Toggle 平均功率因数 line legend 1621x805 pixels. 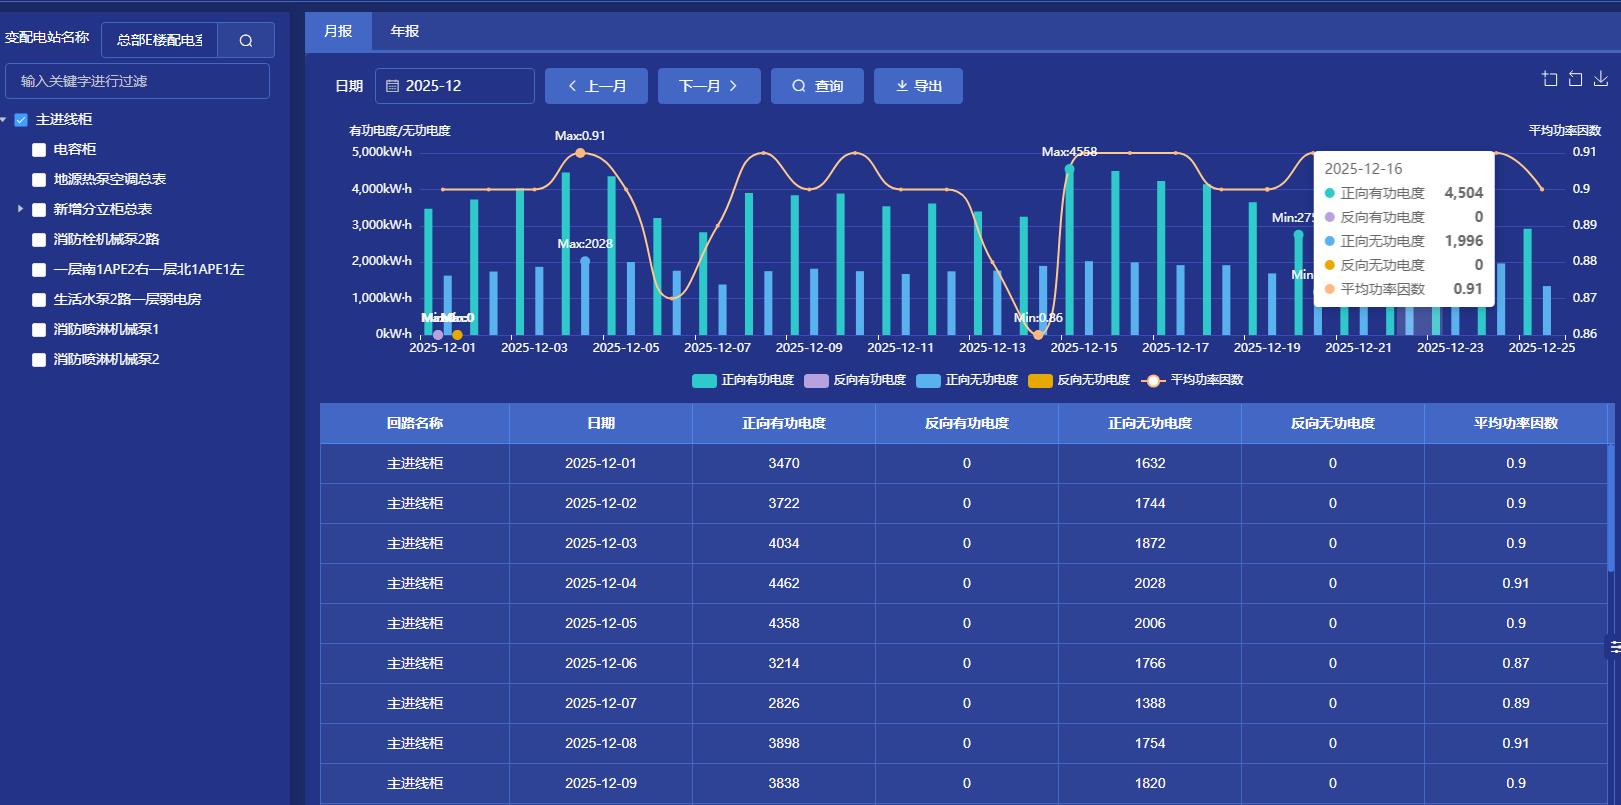[x=1193, y=380]
